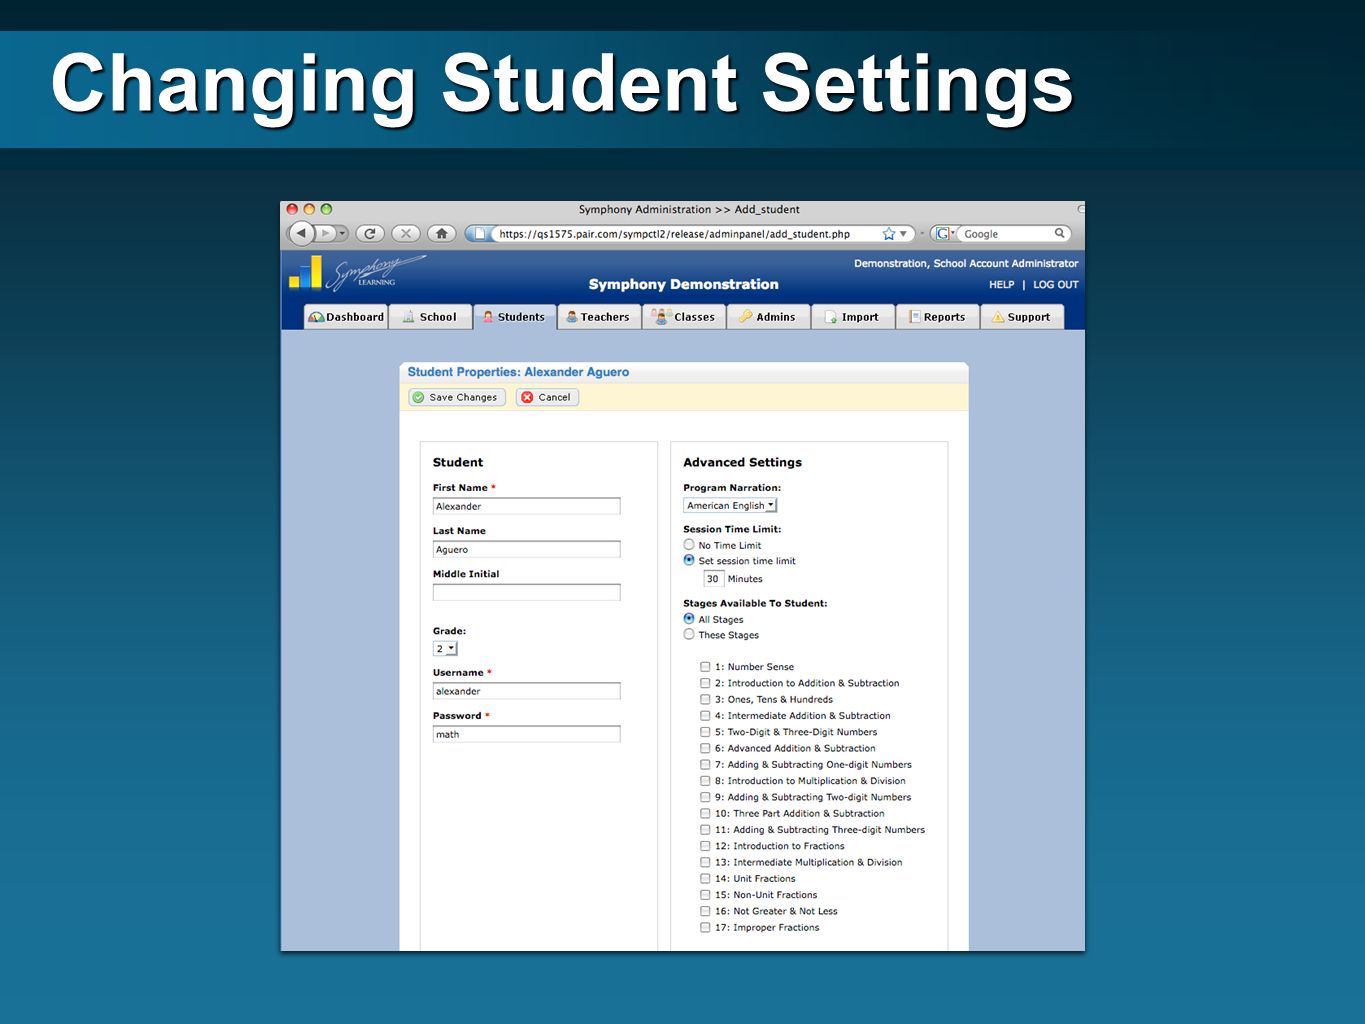This screenshot has width=1365, height=1024.
Task: Click the Last Name field
Action: coord(526,549)
